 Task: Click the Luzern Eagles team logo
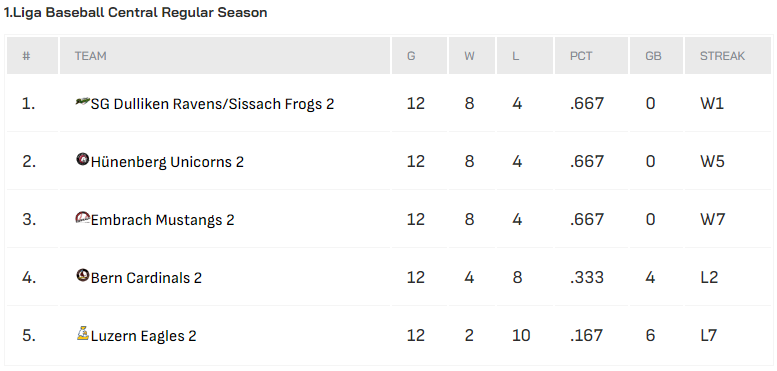[x=82, y=333]
